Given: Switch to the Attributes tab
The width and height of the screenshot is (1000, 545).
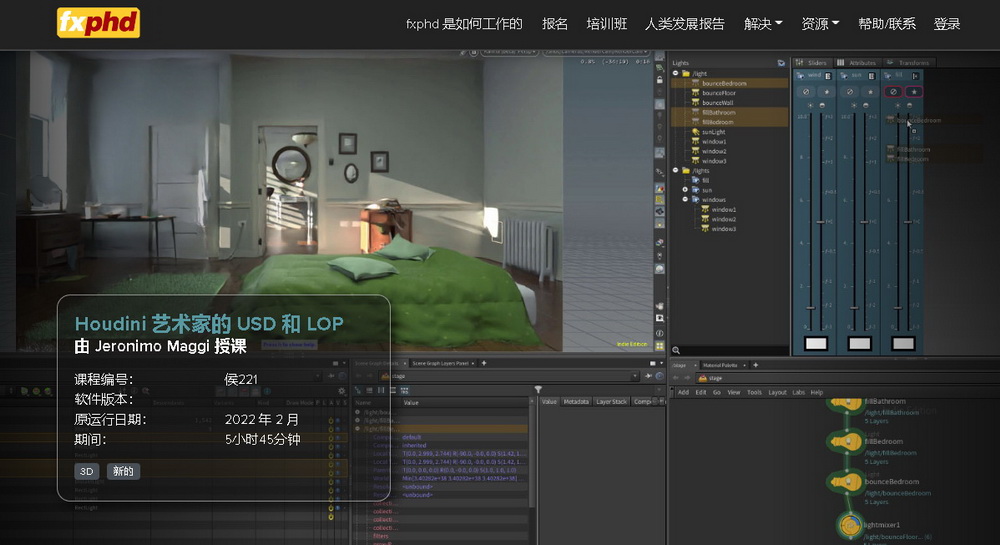Looking at the screenshot, I should [x=857, y=62].
